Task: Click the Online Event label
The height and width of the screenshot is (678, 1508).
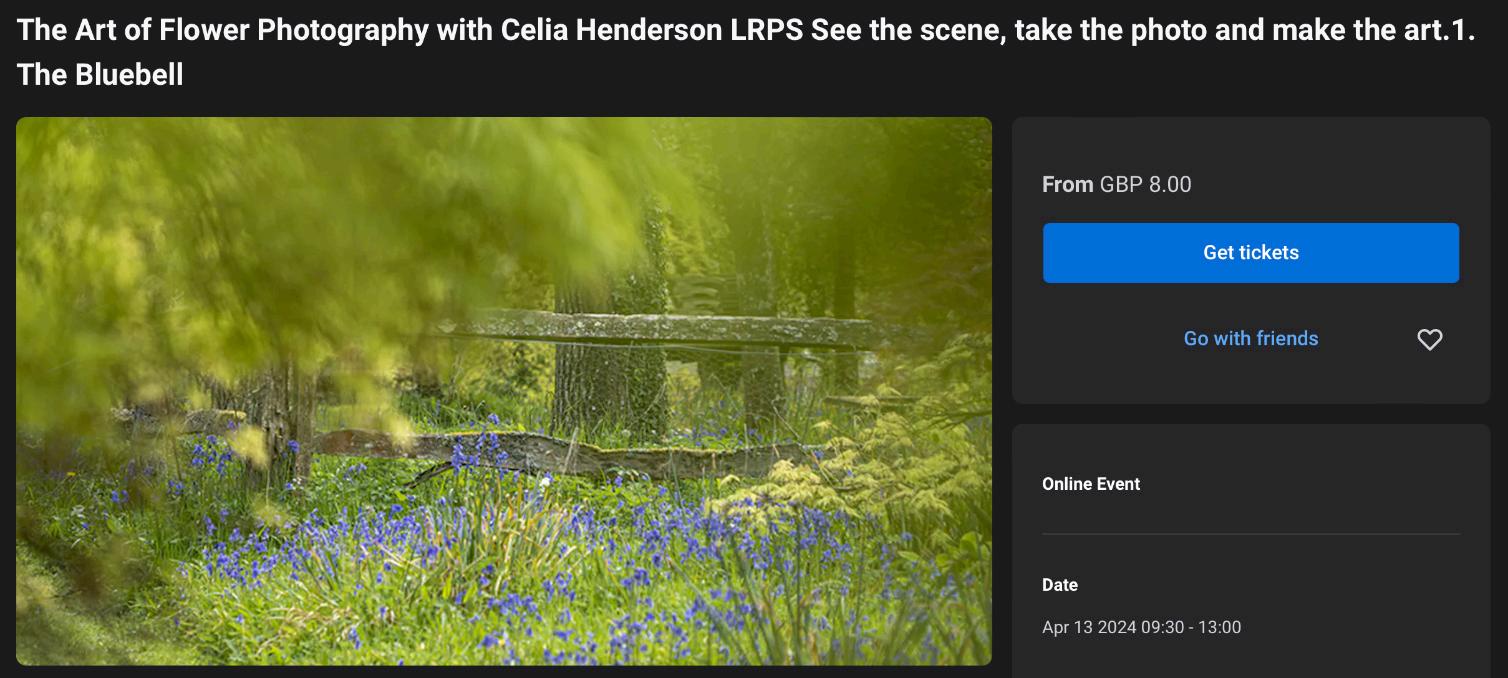Action: pos(1091,484)
